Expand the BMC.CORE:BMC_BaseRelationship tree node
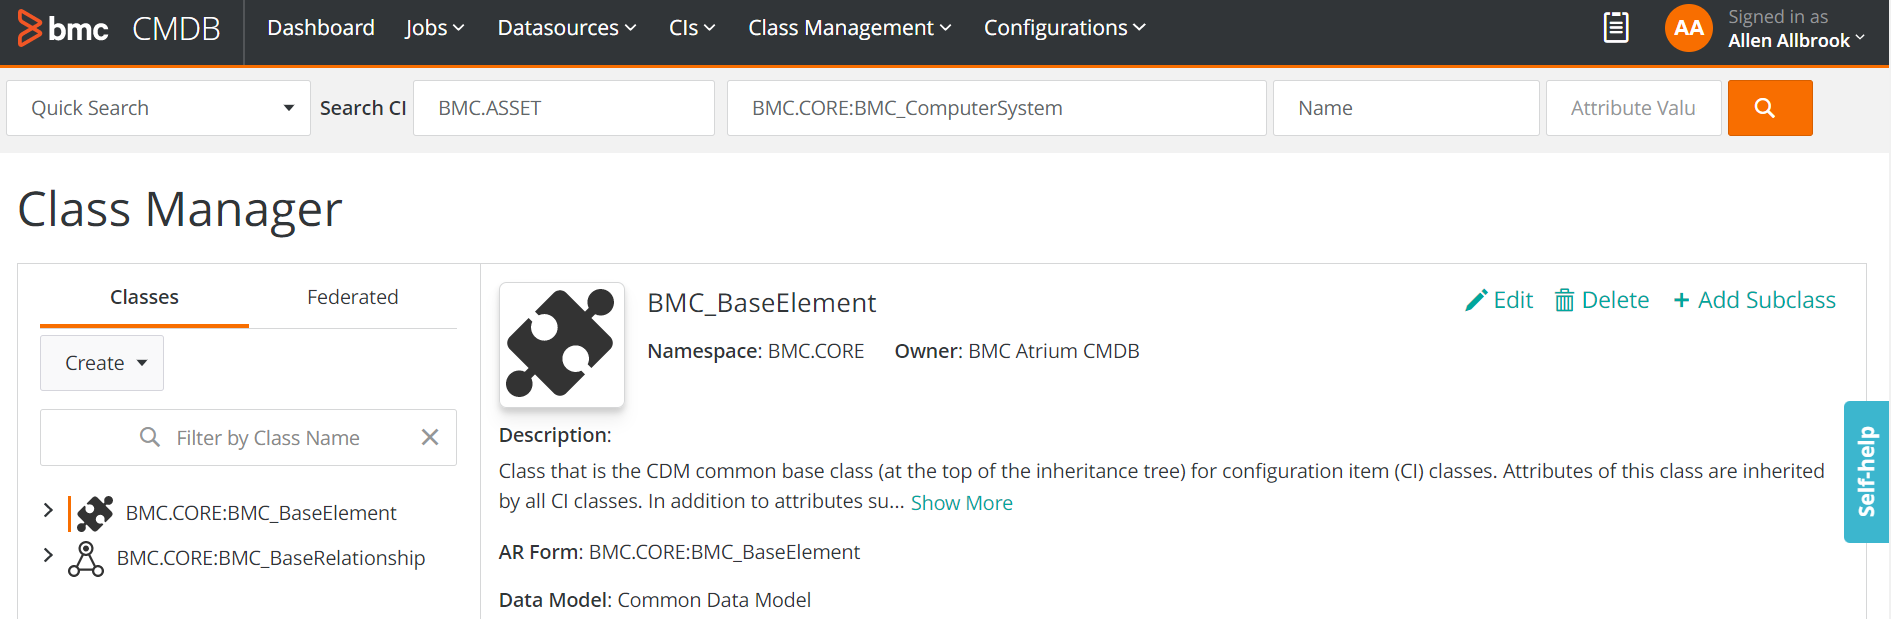The width and height of the screenshot is (1891, 619). pyautogui.click(x=48, y=555)
